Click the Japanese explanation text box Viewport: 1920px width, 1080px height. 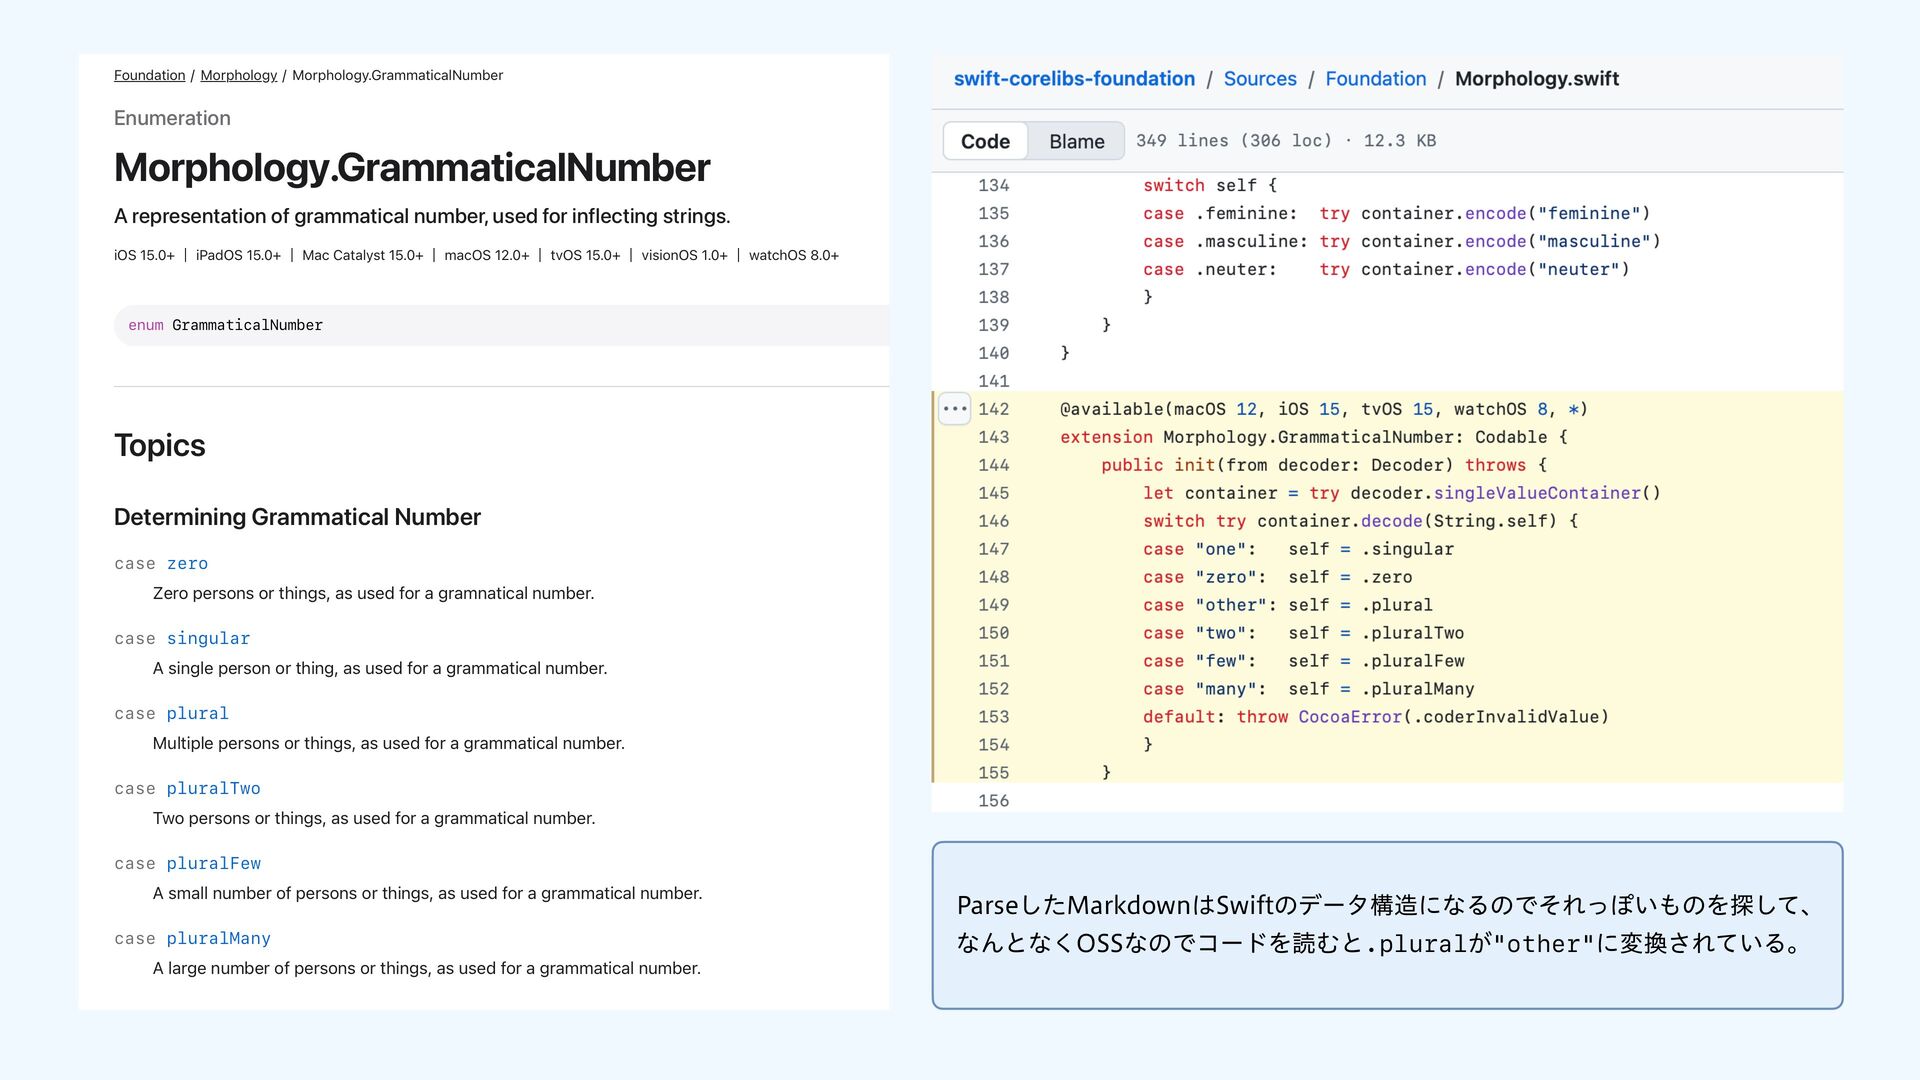click(x=1386, y=925)
